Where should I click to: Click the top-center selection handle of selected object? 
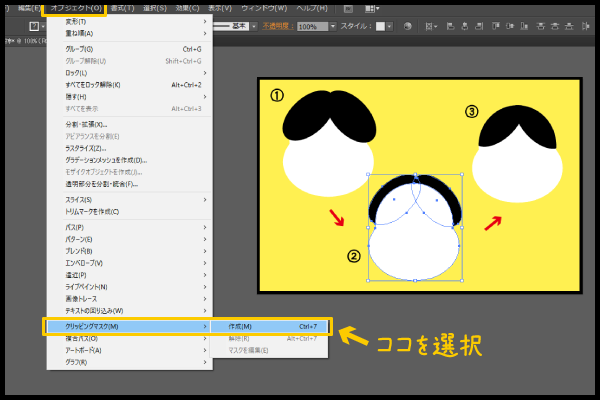click(x=414, y=173)
